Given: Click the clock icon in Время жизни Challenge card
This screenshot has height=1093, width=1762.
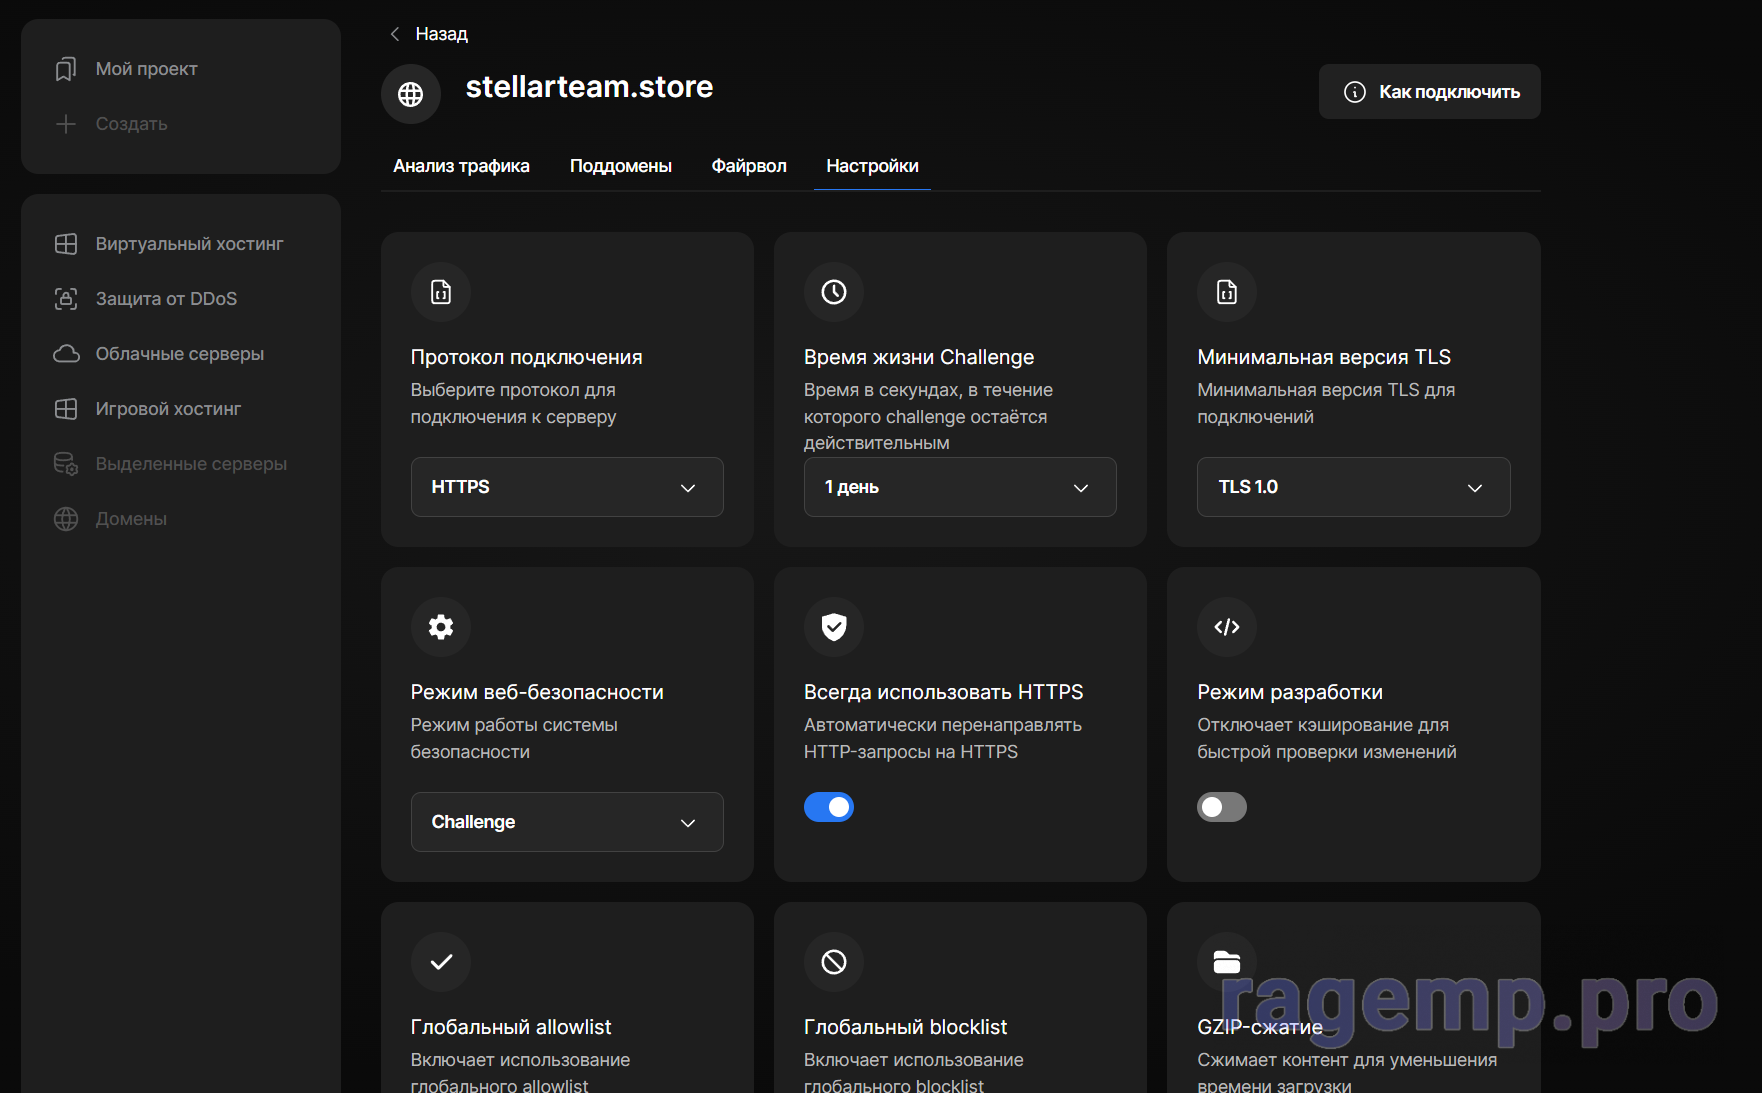Looking at the screenshot, I should (834, 292).
